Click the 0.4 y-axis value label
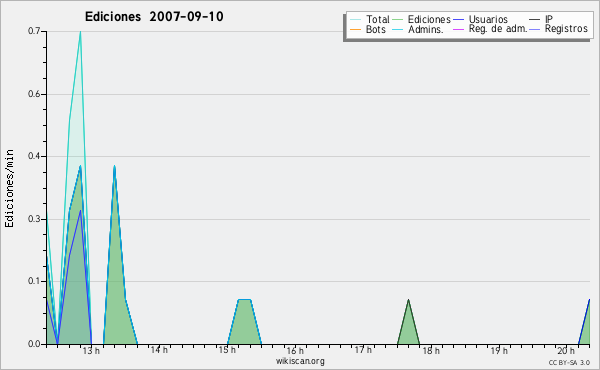The width and height of the screenshot is (600, 370). tap(34, 156)
